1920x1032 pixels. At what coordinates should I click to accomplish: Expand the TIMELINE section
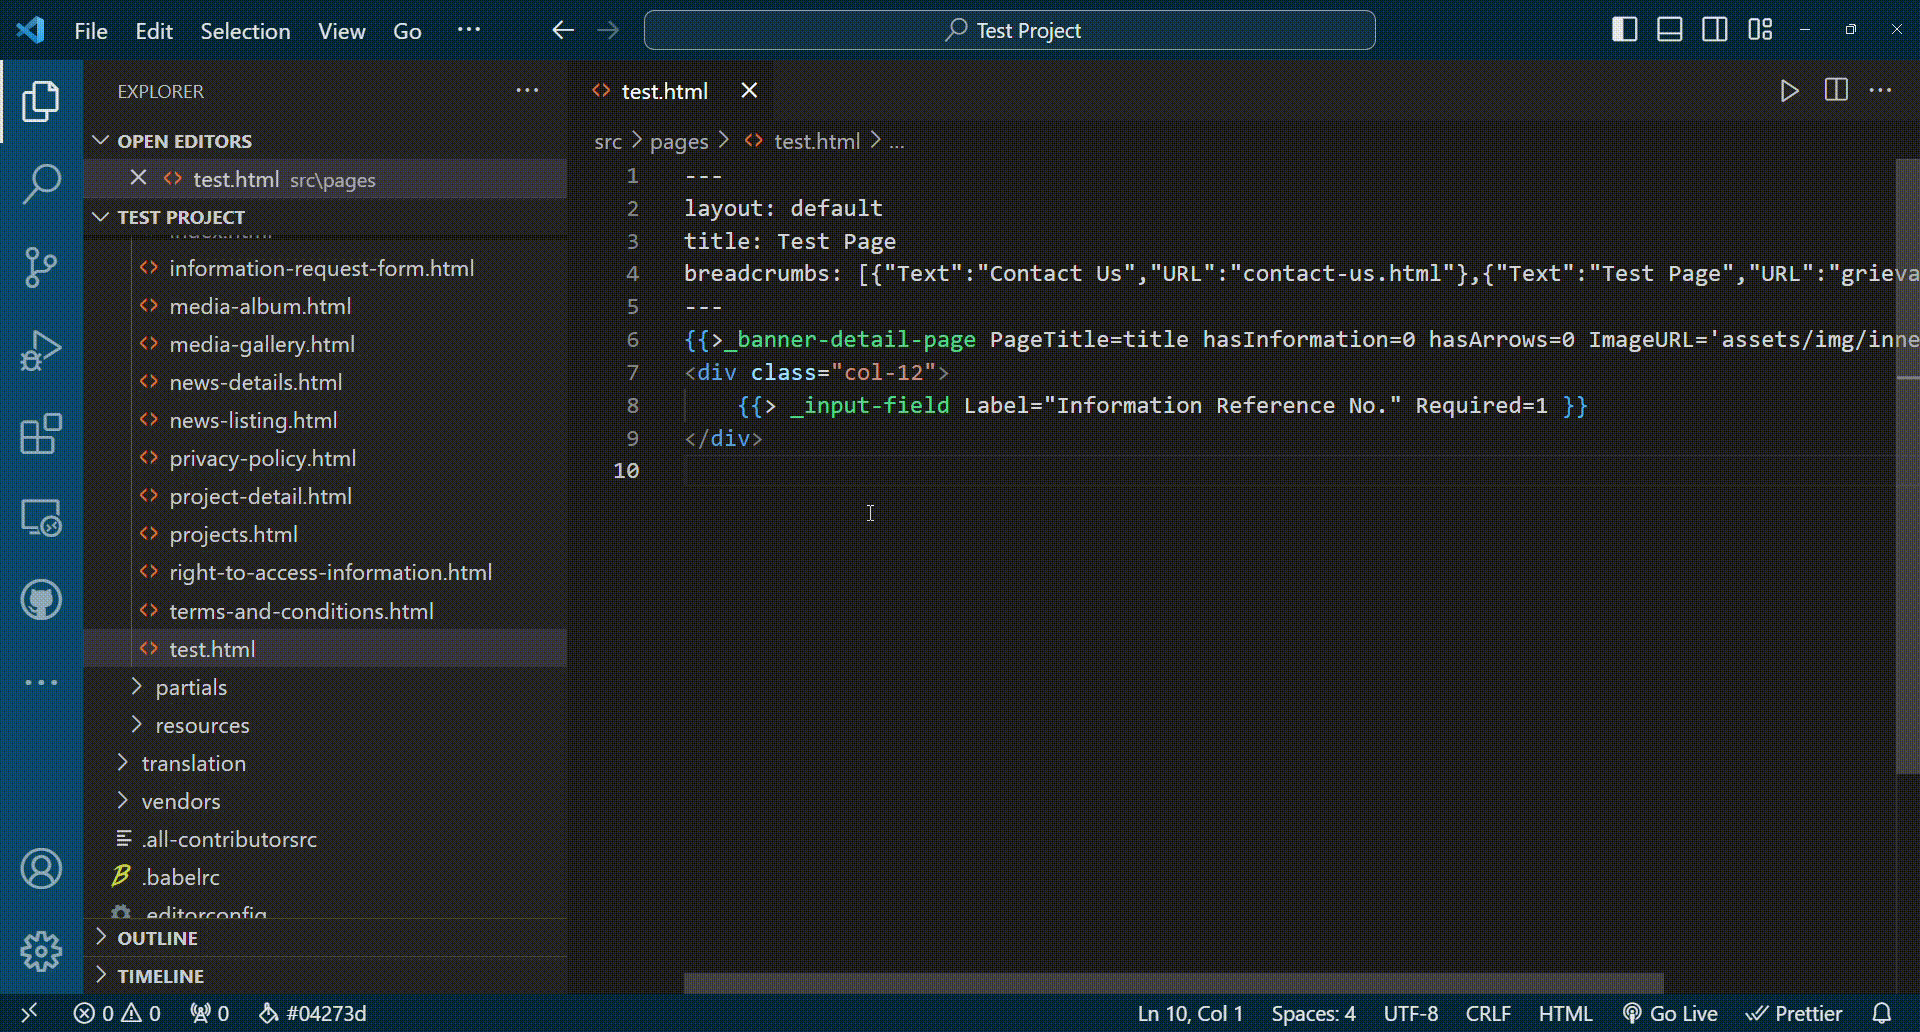click(326, 976)
